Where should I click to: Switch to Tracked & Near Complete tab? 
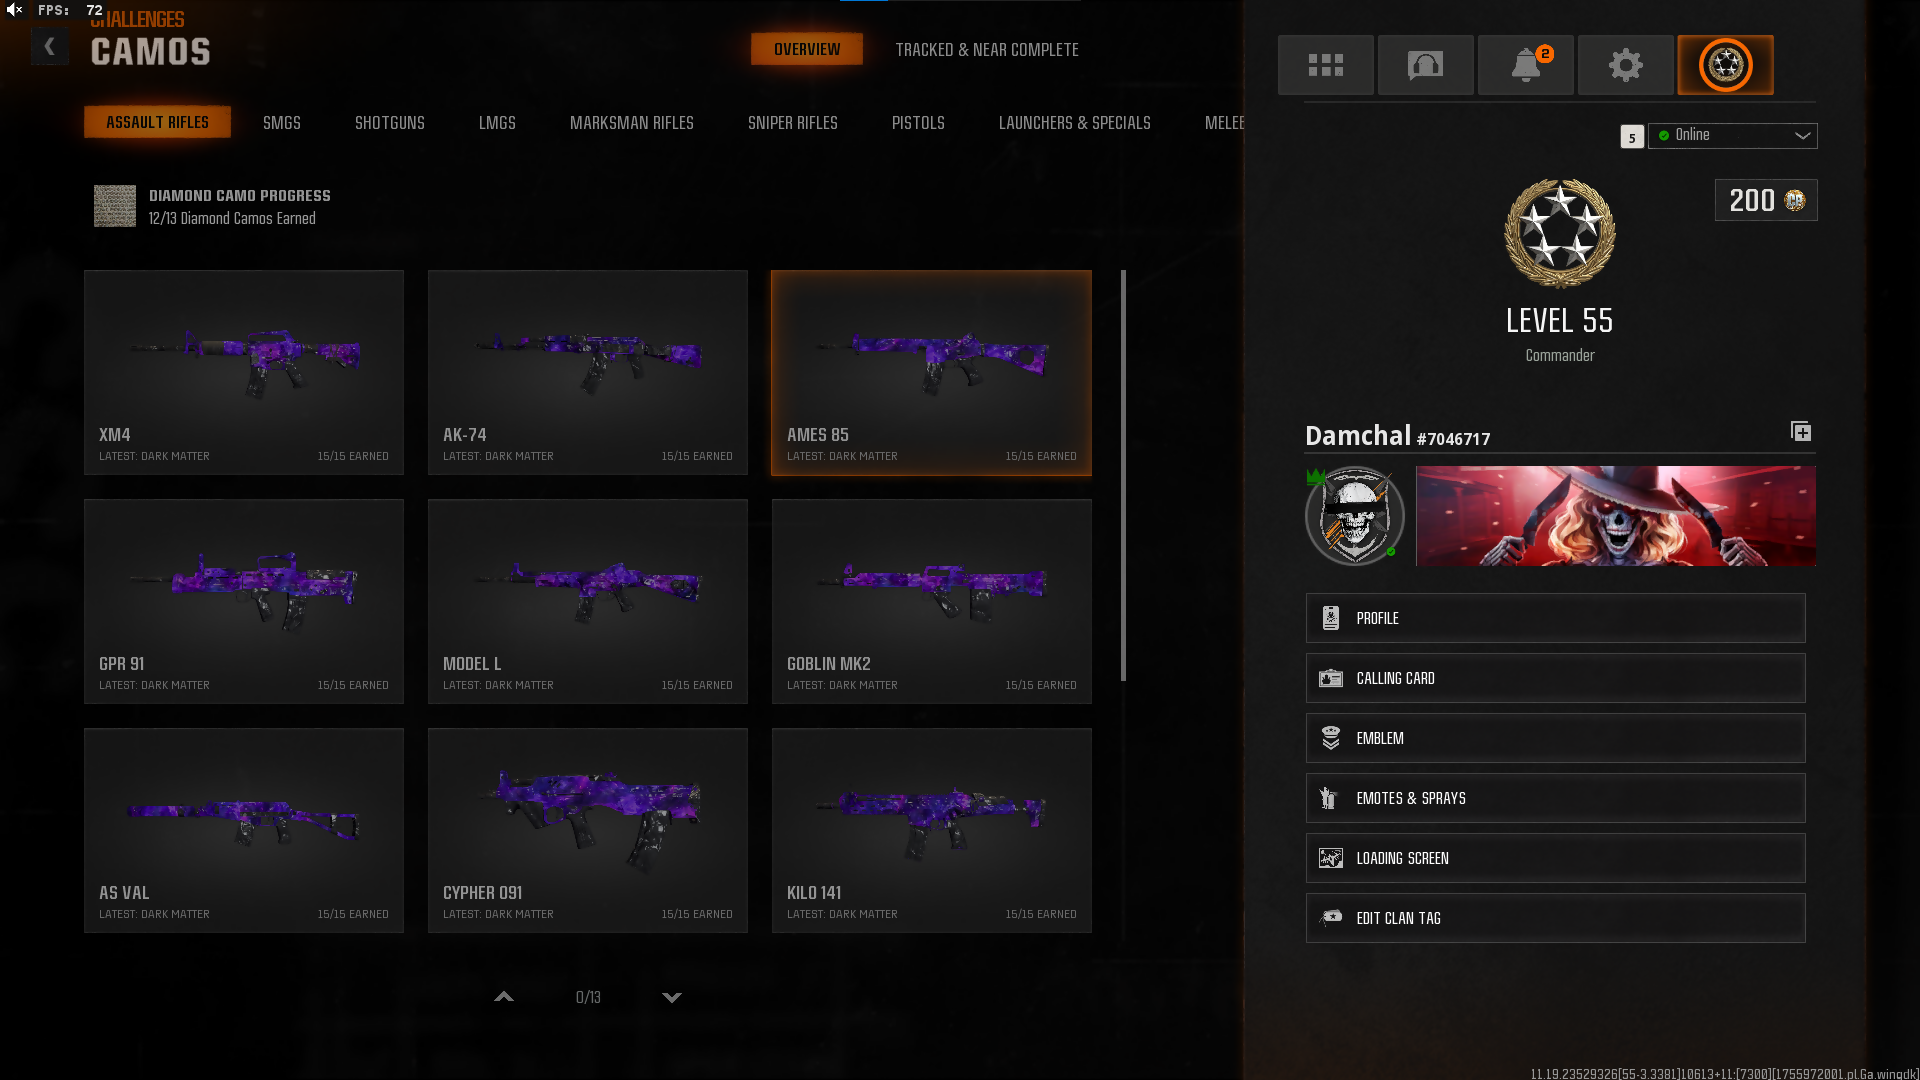(986, 50)
